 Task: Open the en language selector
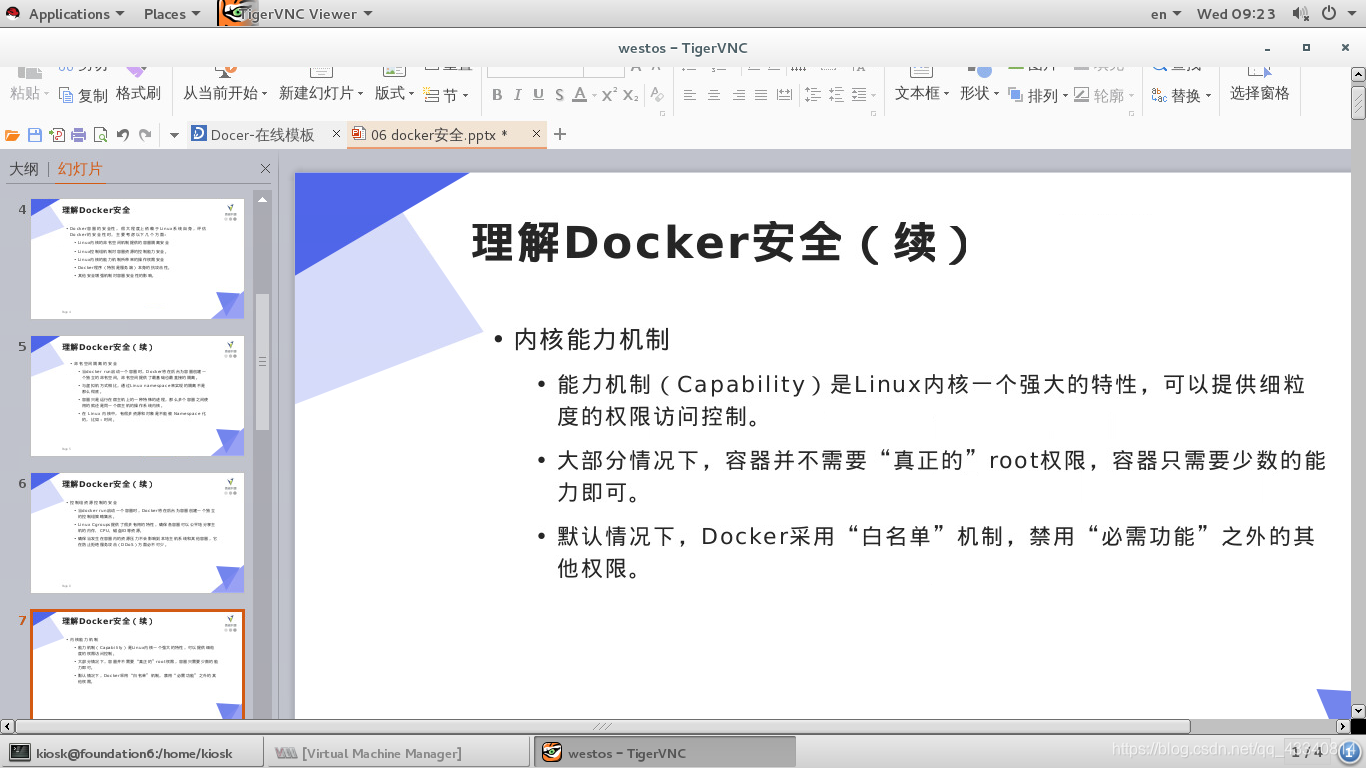coord(1165,14)
